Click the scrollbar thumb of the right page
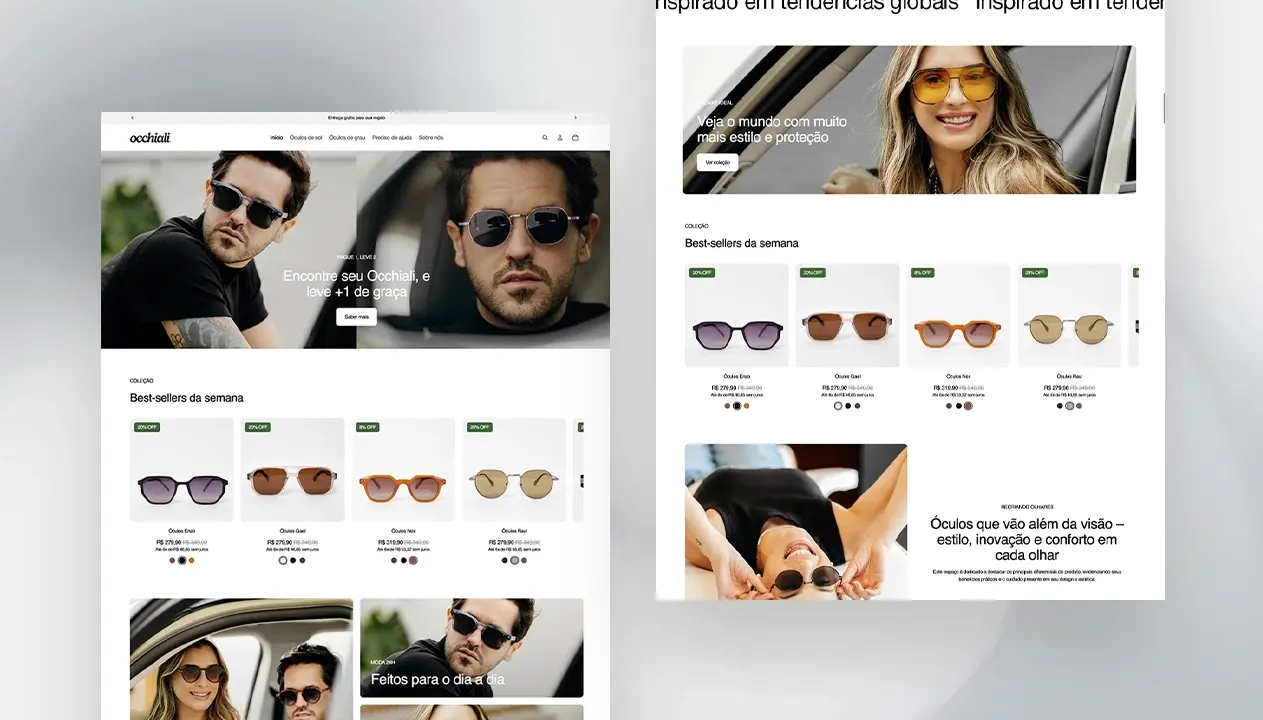The width and height of the screenshot is (1263, 720). point(1163,107)
